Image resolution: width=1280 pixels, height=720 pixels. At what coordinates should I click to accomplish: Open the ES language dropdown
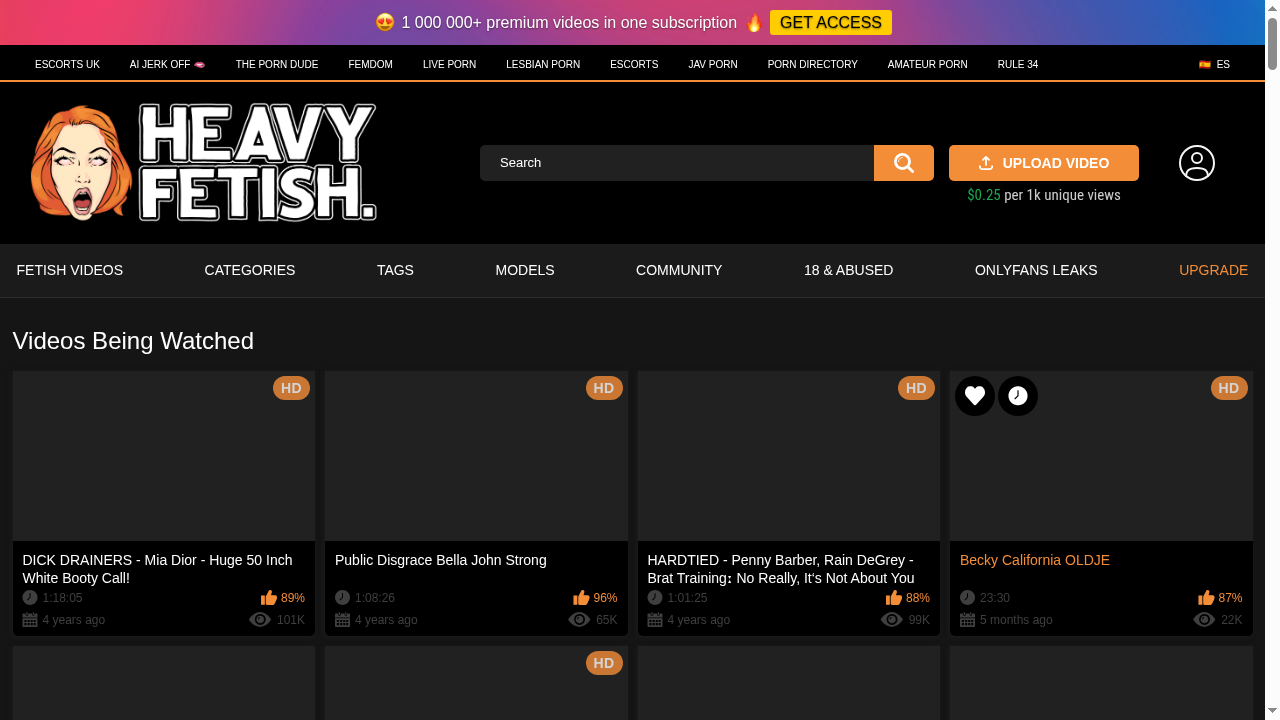[1214, 63]
